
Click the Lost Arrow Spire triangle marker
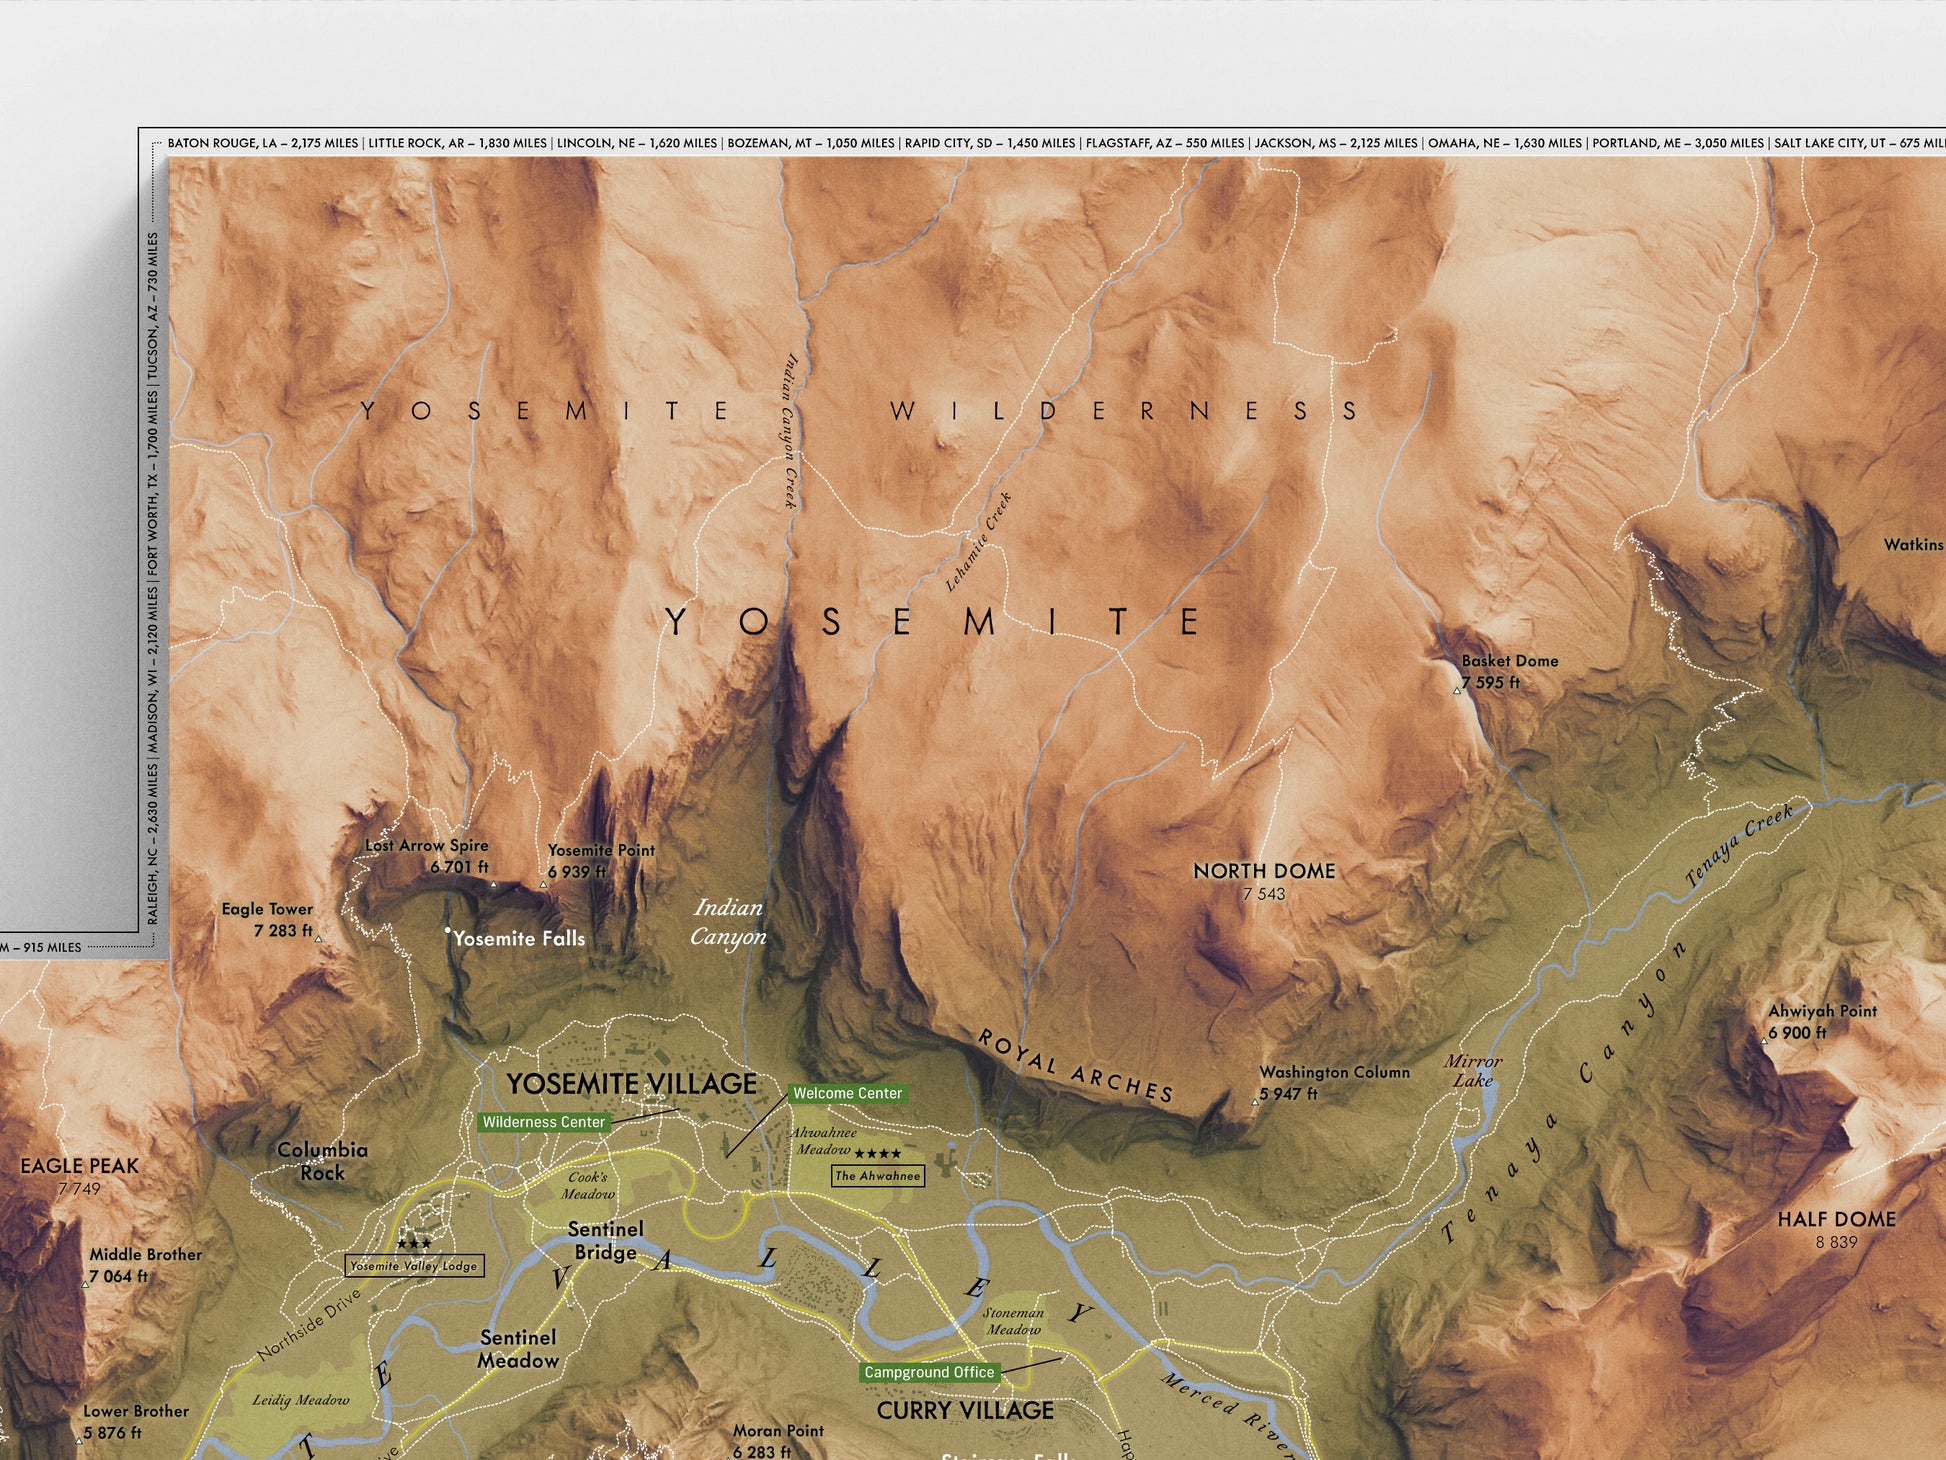click(x=493, y=884)
